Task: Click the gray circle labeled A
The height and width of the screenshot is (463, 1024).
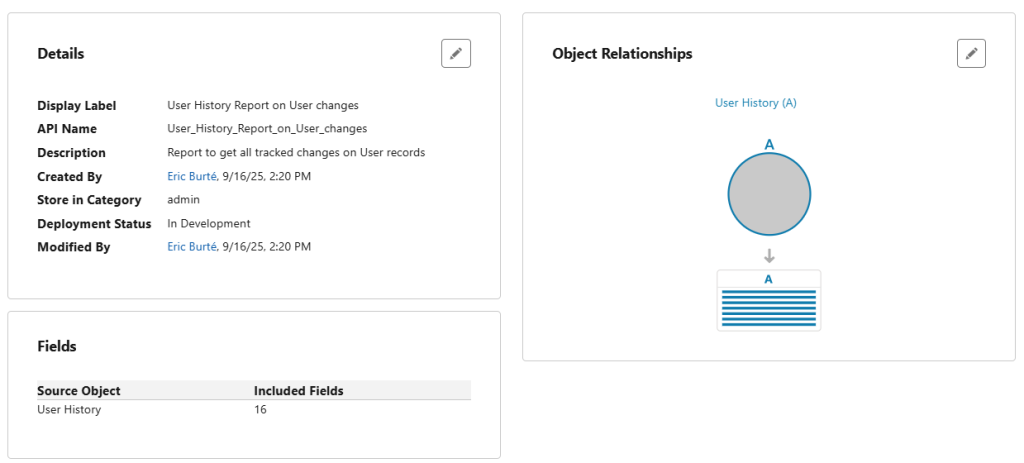Action: point(769,194)
